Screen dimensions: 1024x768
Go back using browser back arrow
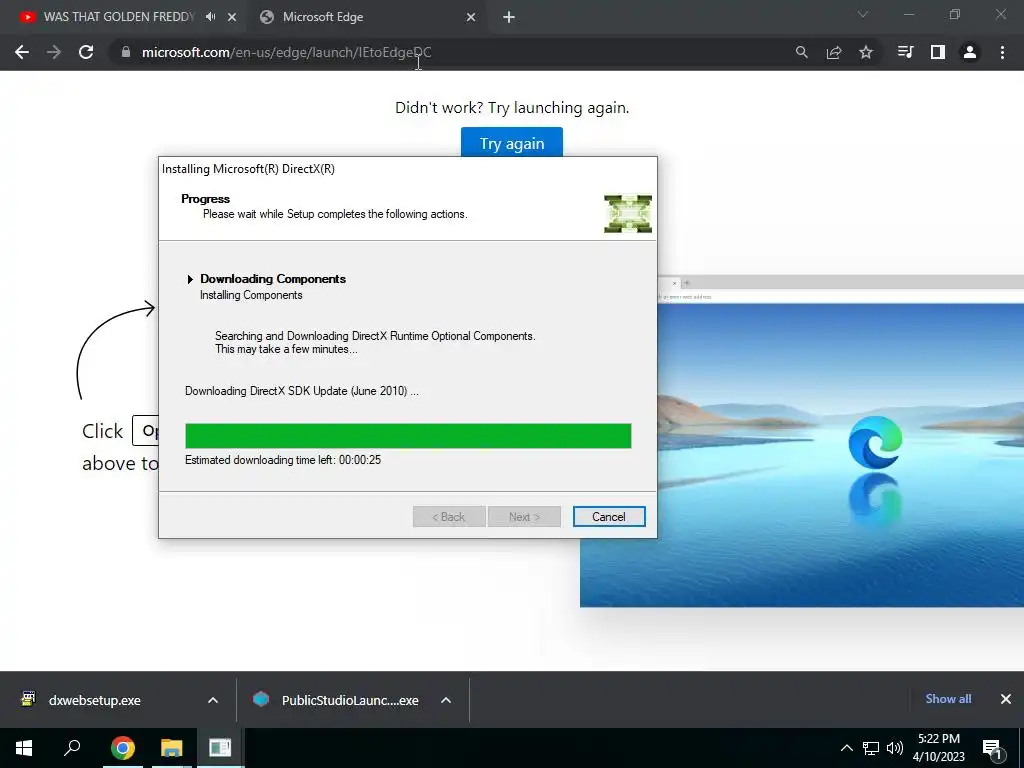pyautogui.click(x=22, y=52)
